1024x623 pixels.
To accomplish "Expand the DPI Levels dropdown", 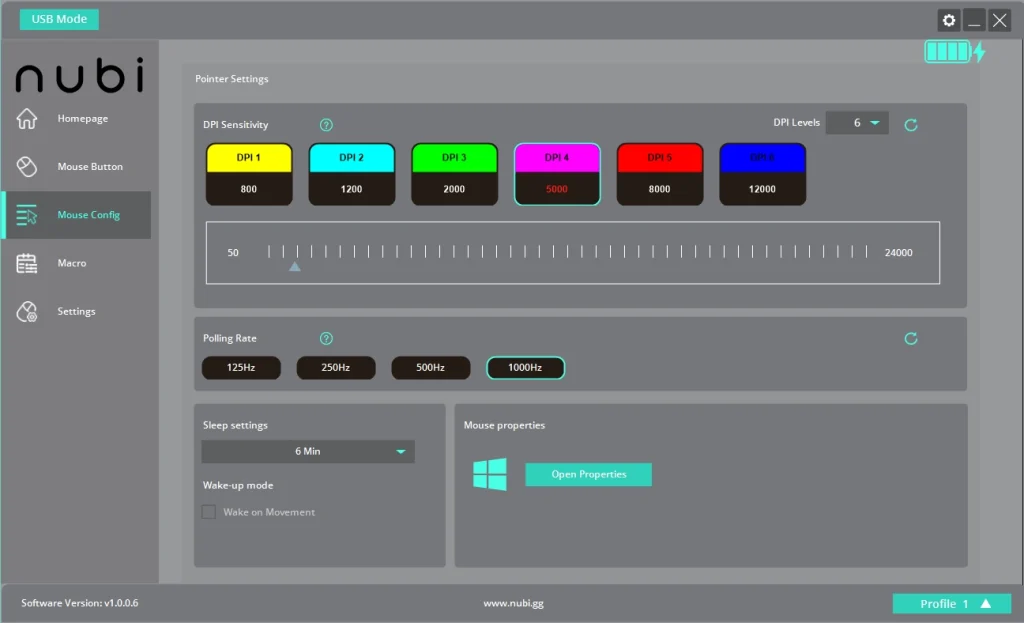I will coord(857,123).
